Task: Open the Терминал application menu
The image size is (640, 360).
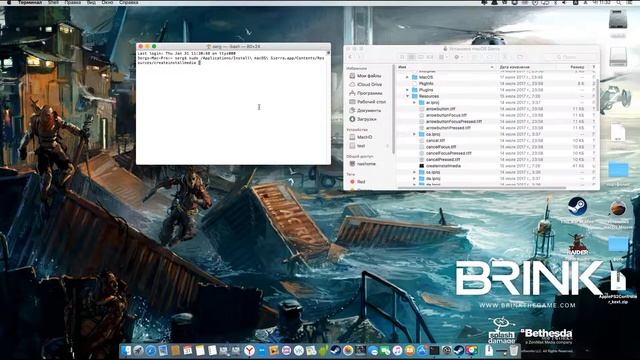Action: (x=29, y=2)
